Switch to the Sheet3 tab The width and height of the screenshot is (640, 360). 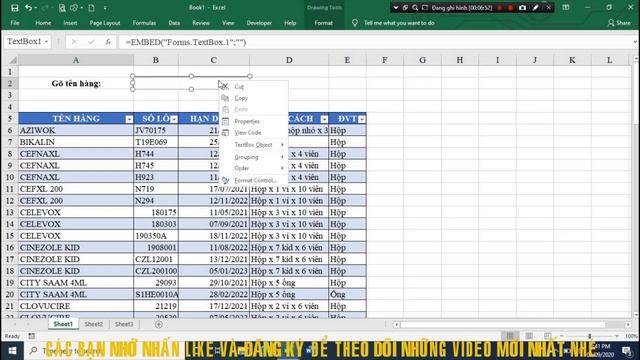coord(124,324)
